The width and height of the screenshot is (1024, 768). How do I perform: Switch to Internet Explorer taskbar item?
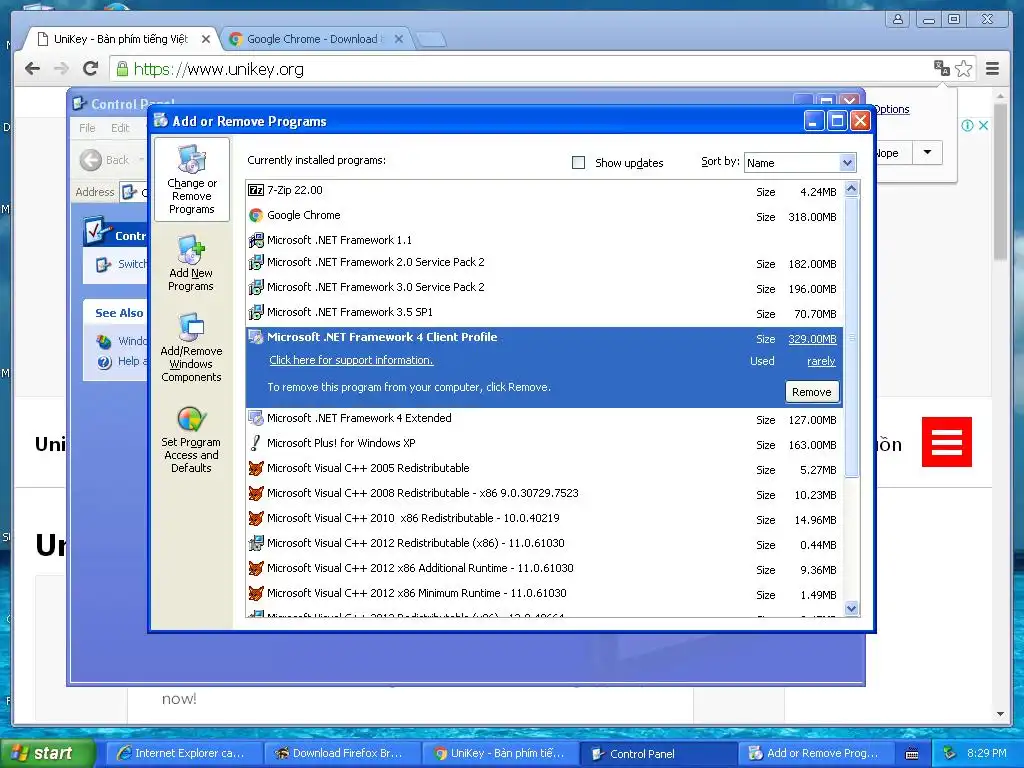(184, 753)
